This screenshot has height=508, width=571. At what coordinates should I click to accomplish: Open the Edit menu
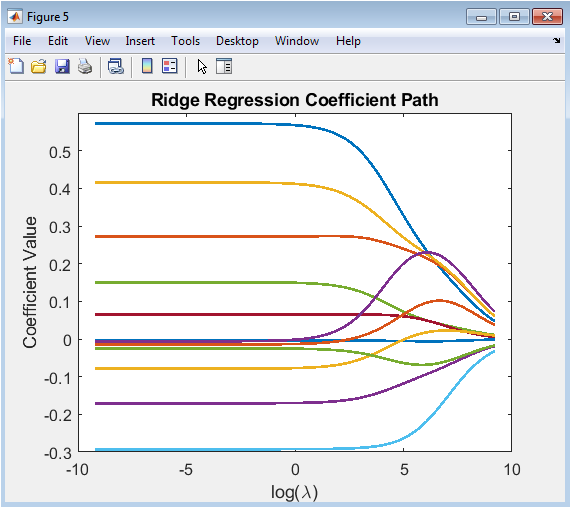tap(58, 41)
